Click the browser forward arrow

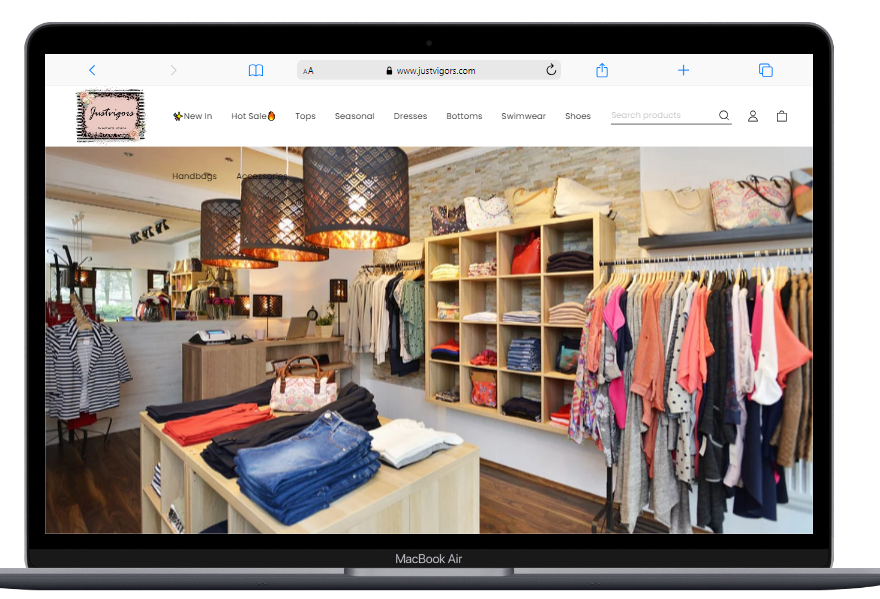tap(173, 70)
